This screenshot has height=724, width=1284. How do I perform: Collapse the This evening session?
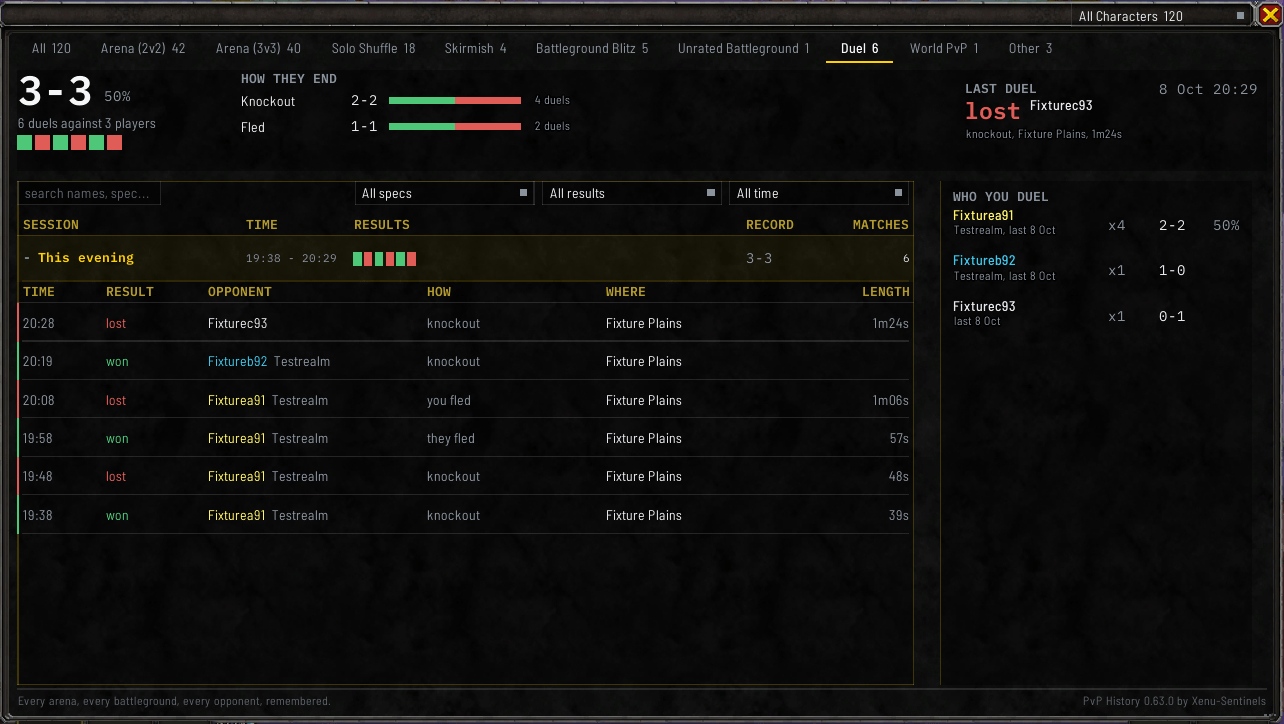[465, 258]
